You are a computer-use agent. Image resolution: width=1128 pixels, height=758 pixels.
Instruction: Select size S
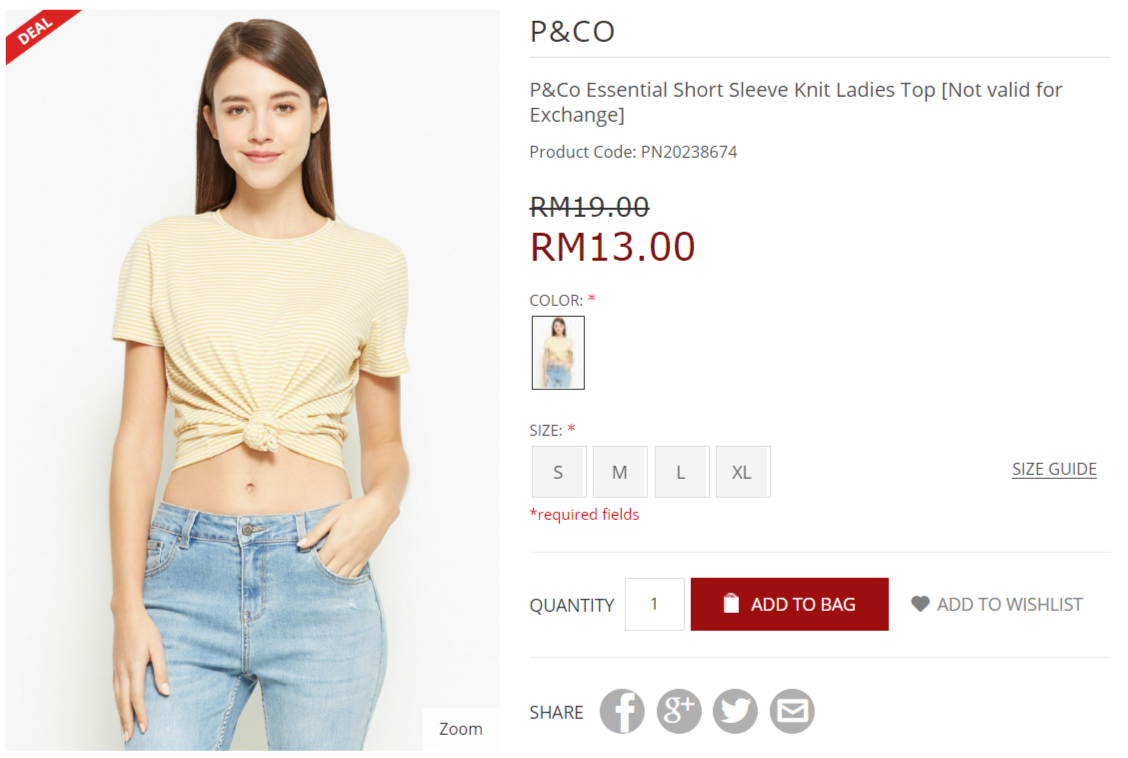coord(559,472)
